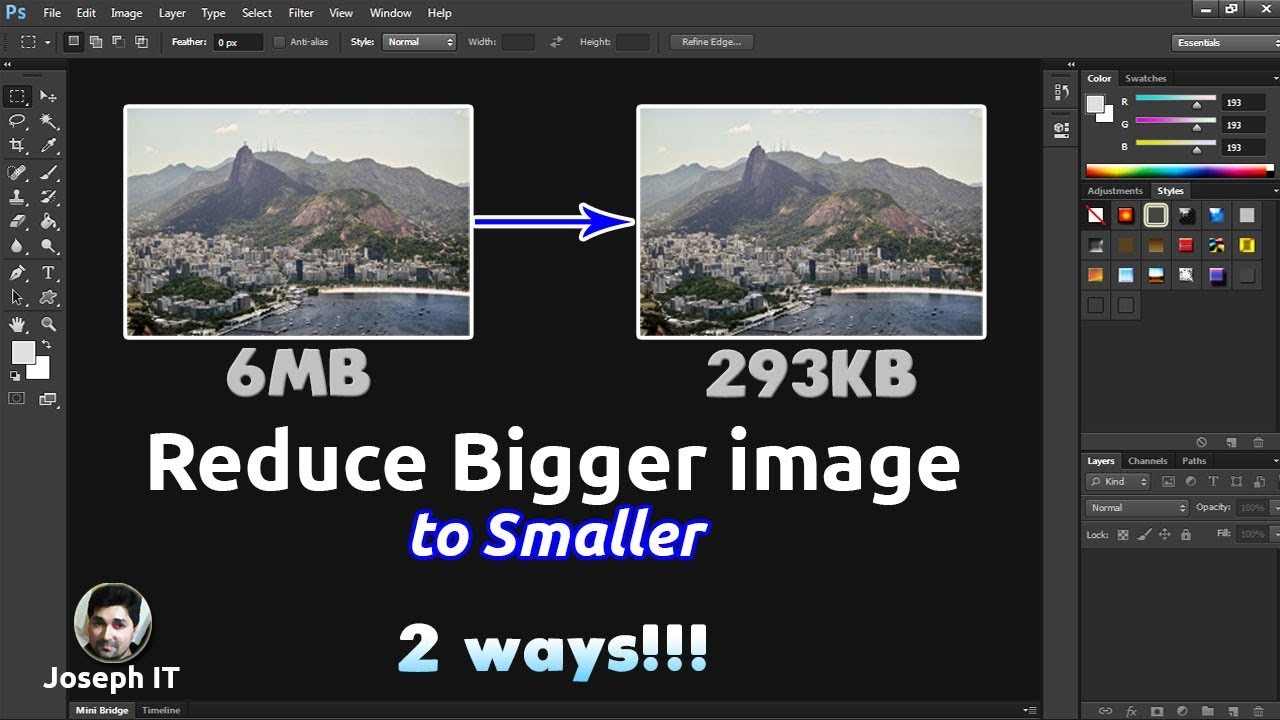Open the Style dropdown set to Normal
The image size is (1280, 720).
pyautogui.click(x=419, y=42)
